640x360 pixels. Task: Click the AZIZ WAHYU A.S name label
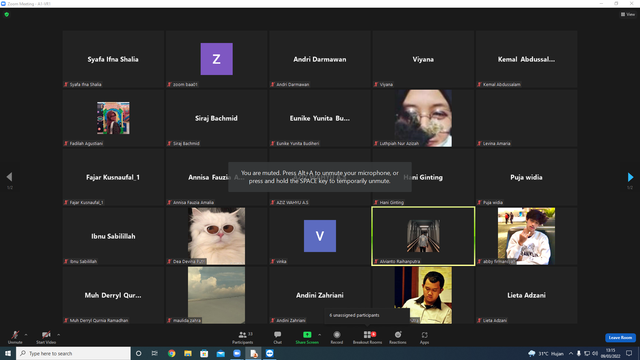pos(292,202)
